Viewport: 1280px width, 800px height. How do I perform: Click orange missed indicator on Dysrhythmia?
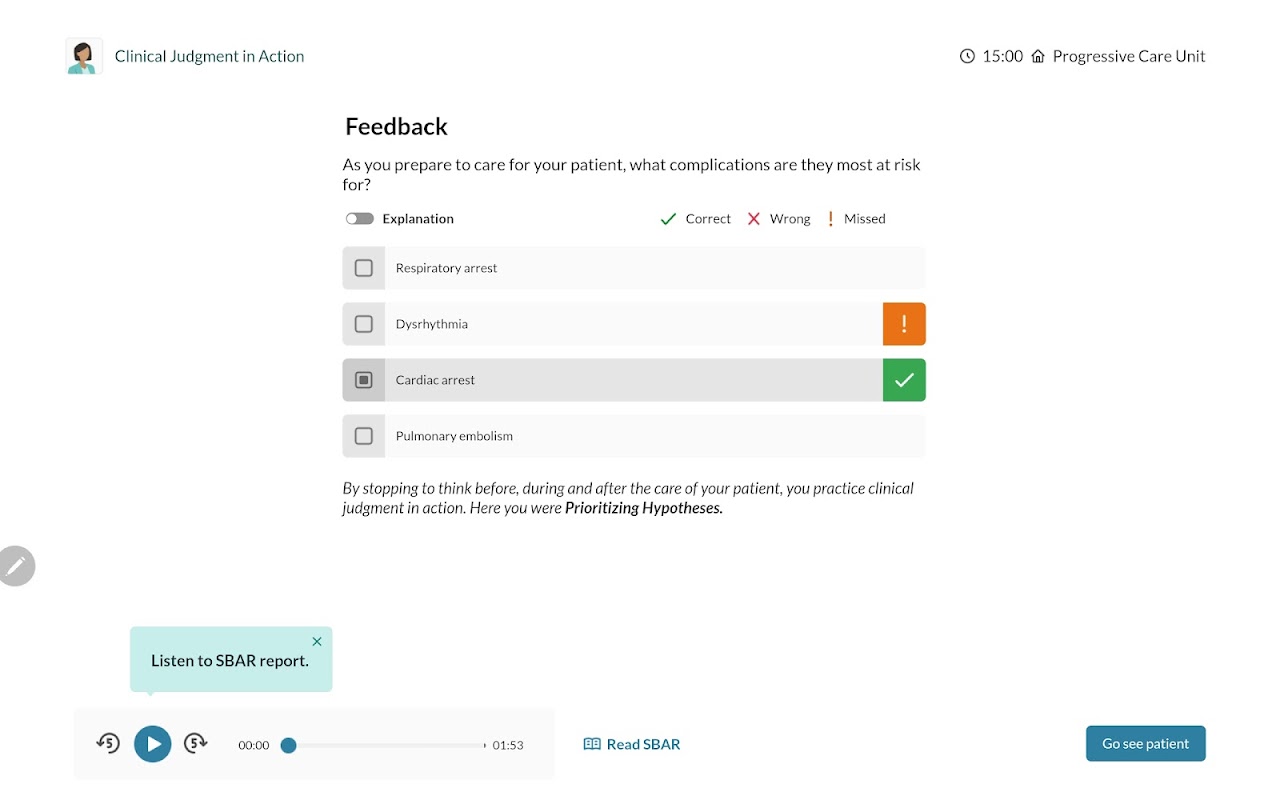(904, 324)
